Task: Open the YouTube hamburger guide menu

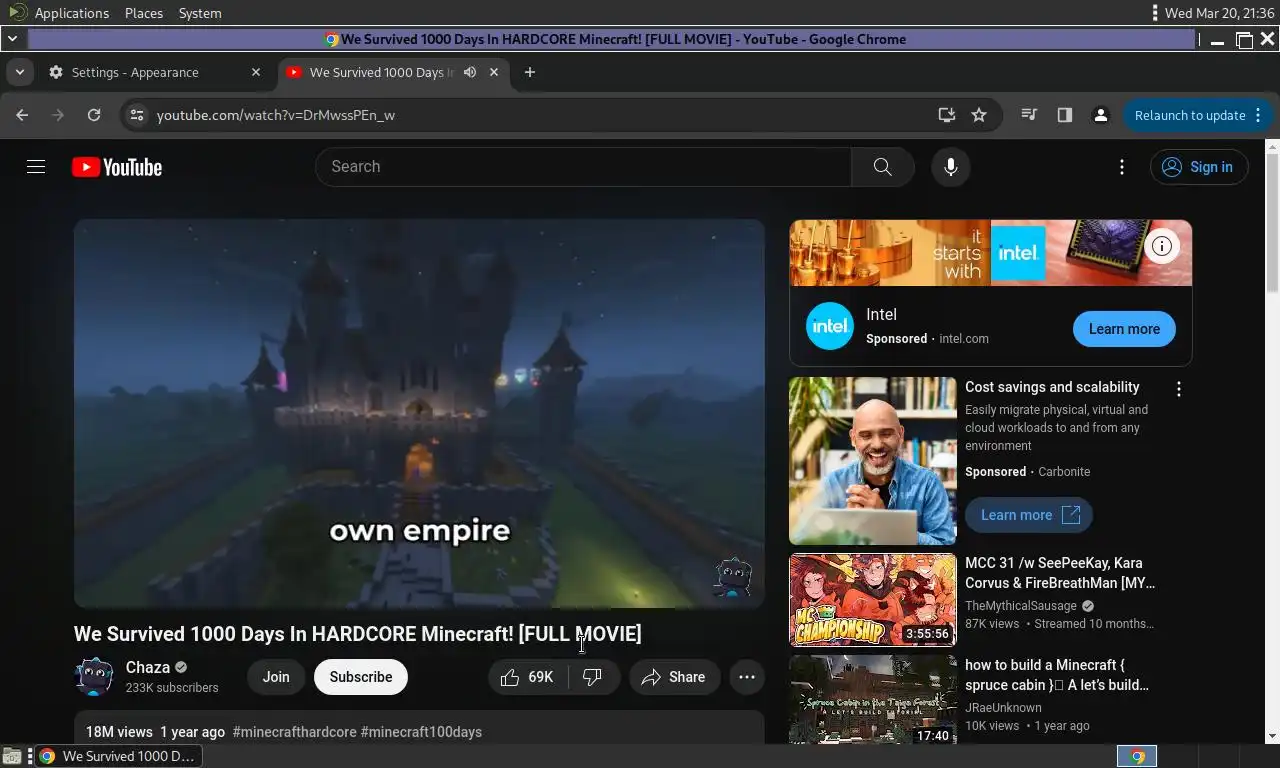Action: pos(36,167)
